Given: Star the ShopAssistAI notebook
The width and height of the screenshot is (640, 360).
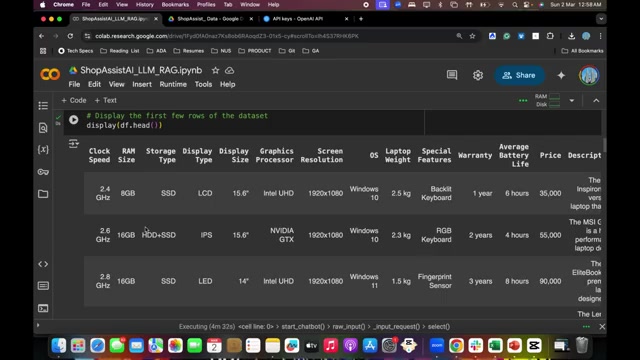Looking at the screenshot, I should click(x=215, y=70).
